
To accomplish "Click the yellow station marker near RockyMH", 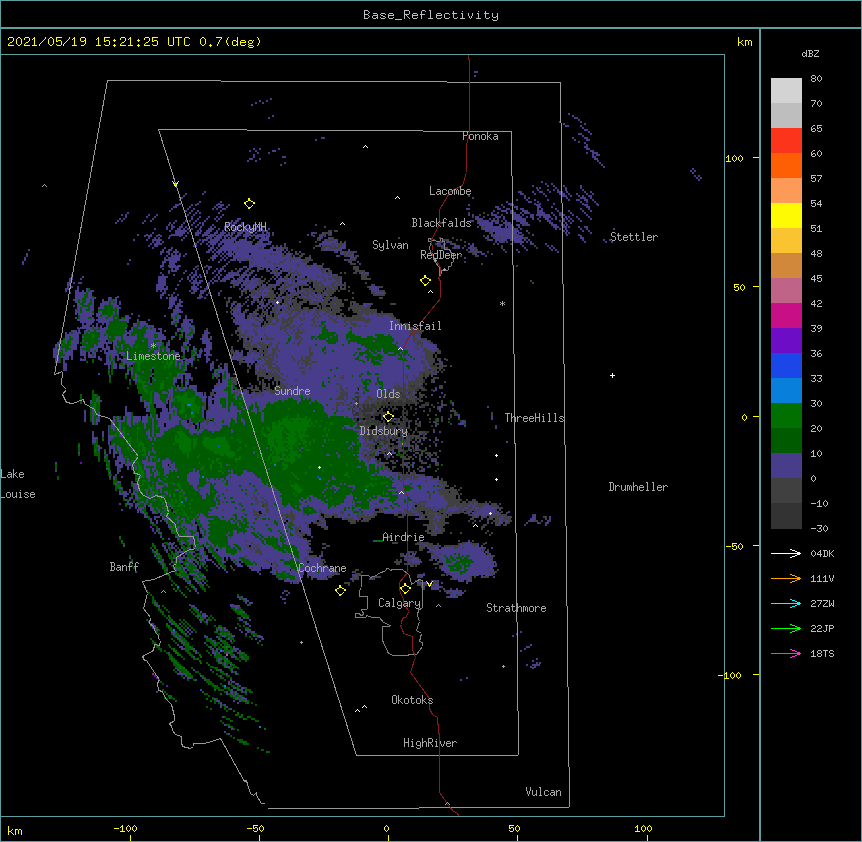I will [249, 204].
